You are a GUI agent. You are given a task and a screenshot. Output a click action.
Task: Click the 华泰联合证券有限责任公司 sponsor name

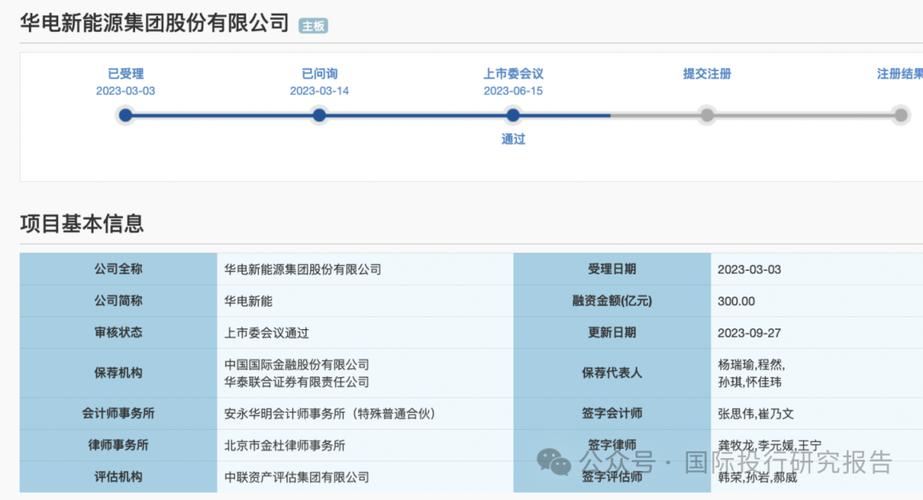click(296, 381)
